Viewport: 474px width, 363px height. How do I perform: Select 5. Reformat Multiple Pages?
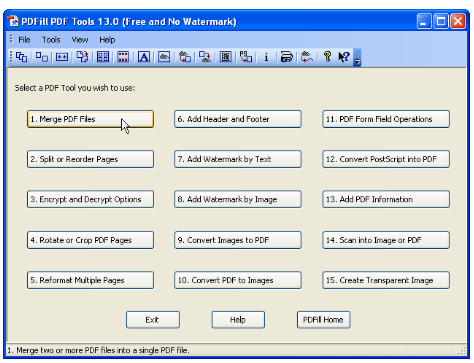pyautogui.click(x=90, y=280)
